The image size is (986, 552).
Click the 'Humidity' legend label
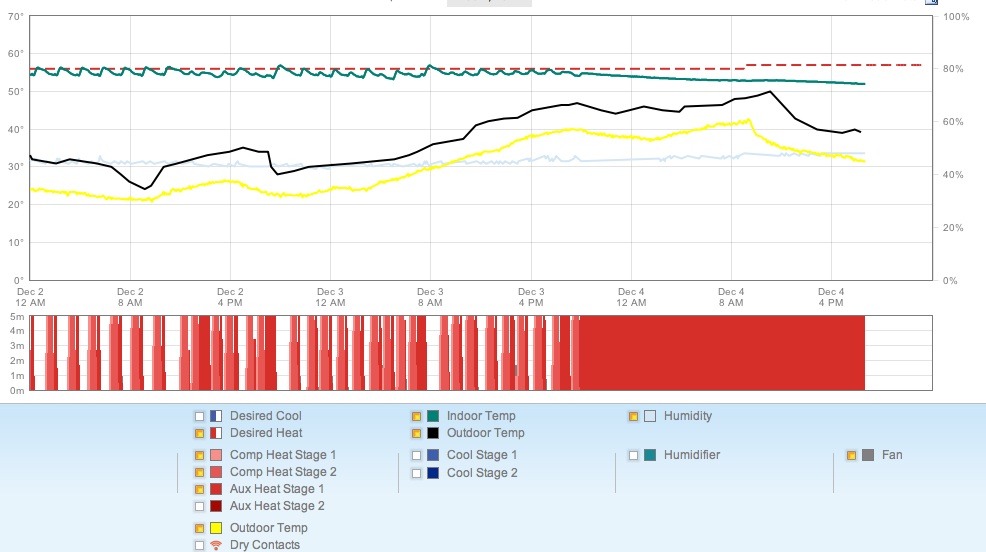pyautogui.click(x=688, y=416)
